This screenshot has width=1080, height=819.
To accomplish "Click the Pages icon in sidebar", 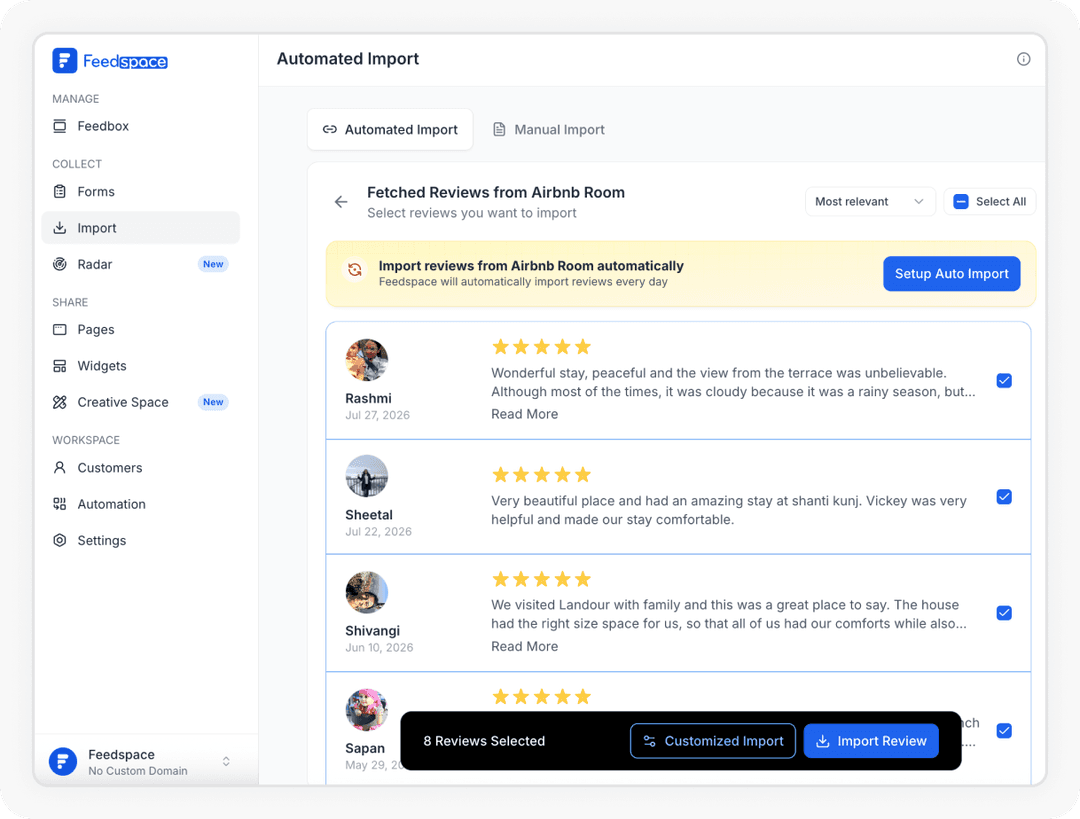I will tap(60, 329).
